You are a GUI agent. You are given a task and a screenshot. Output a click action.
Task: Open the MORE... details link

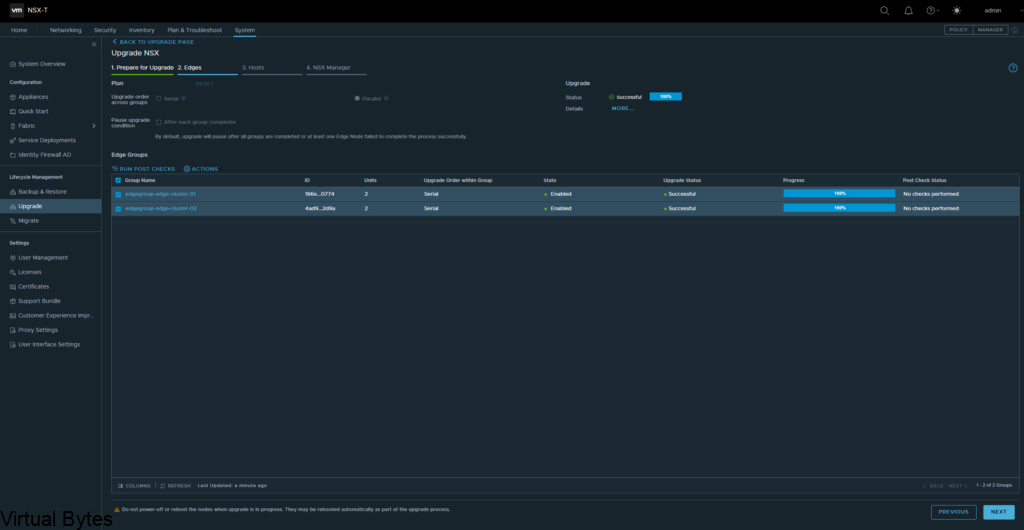pos(622,108)
